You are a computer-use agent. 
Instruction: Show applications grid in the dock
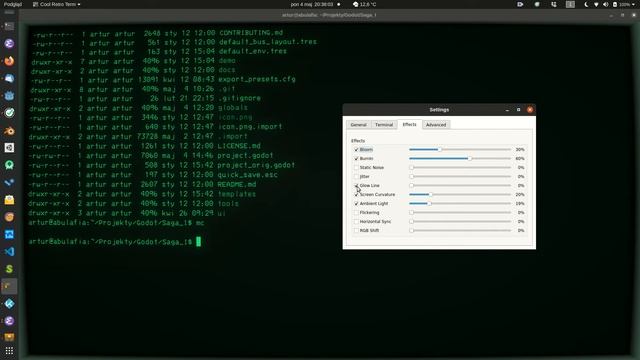(x=9, y=351)
